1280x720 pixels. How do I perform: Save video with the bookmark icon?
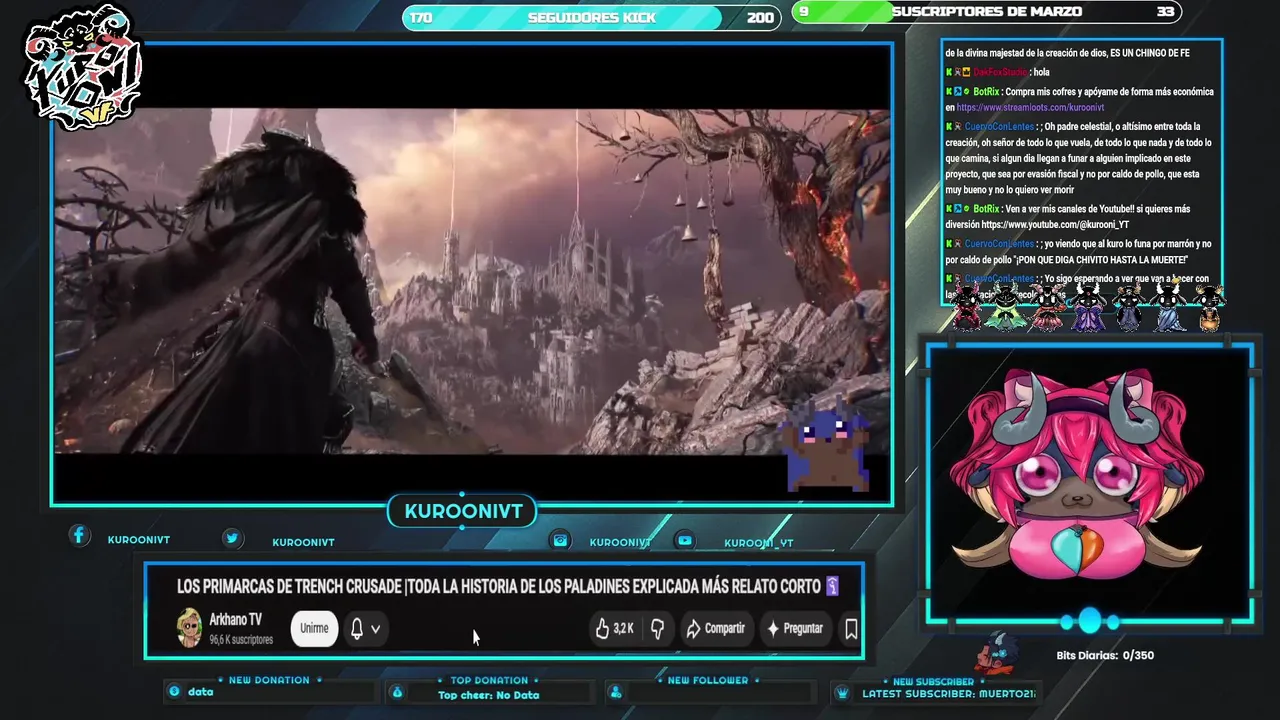click(851, 629)
